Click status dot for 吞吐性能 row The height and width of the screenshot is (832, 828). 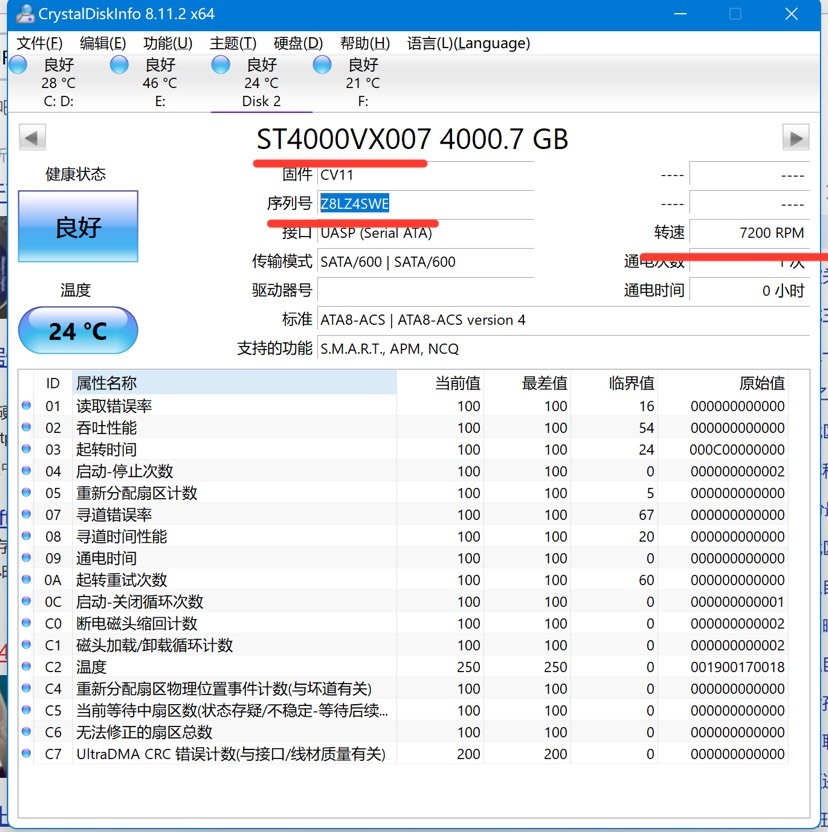click(x=26, y=428)
